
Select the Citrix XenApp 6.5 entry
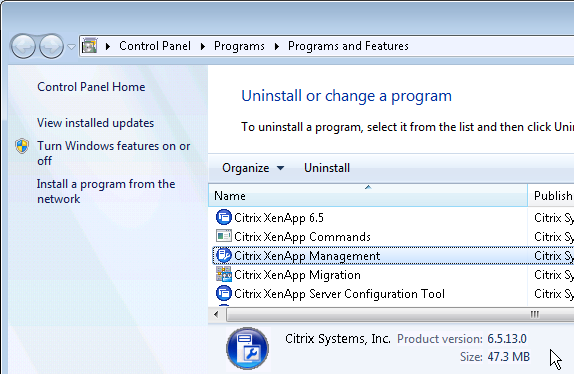[279, 218]
